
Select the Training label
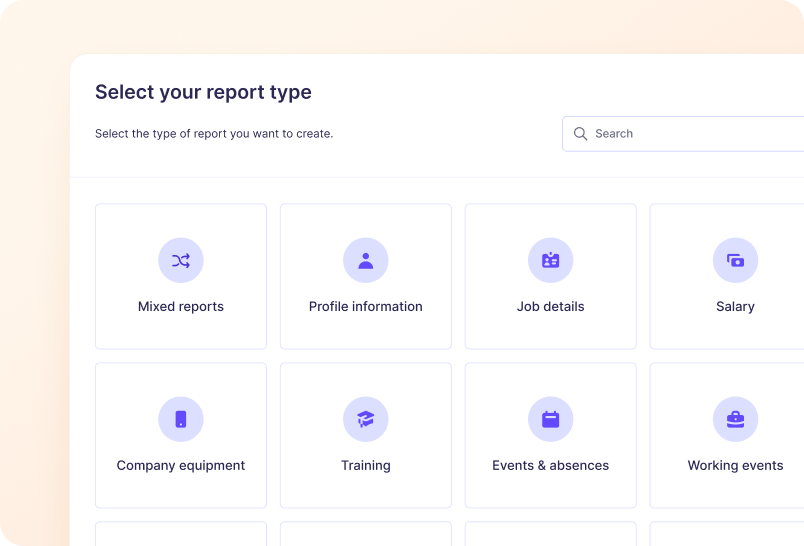366,466
